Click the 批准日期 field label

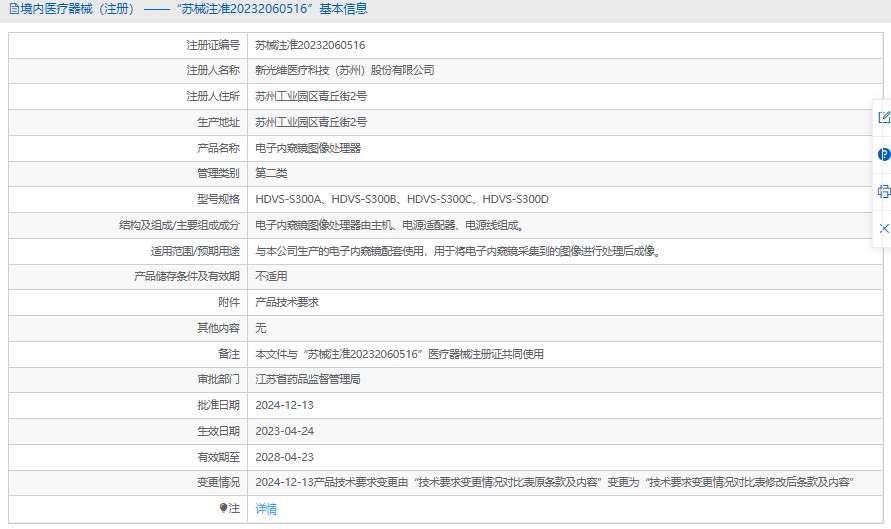point(218,405)
